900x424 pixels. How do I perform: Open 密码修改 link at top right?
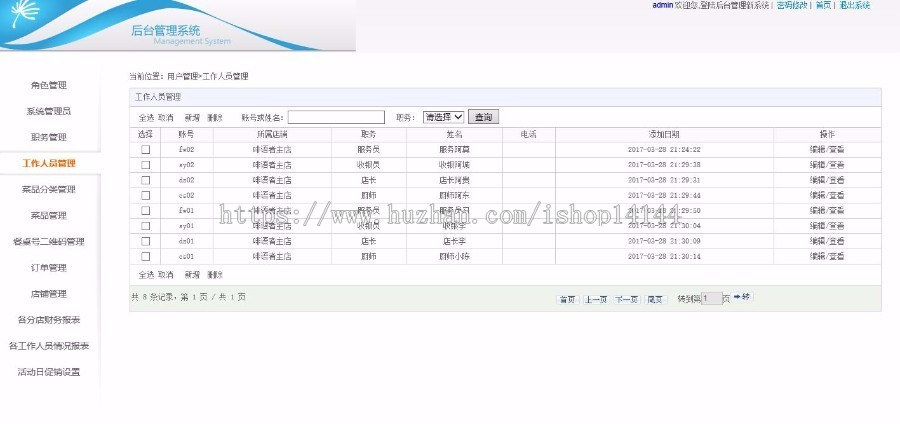pos(792,5)
